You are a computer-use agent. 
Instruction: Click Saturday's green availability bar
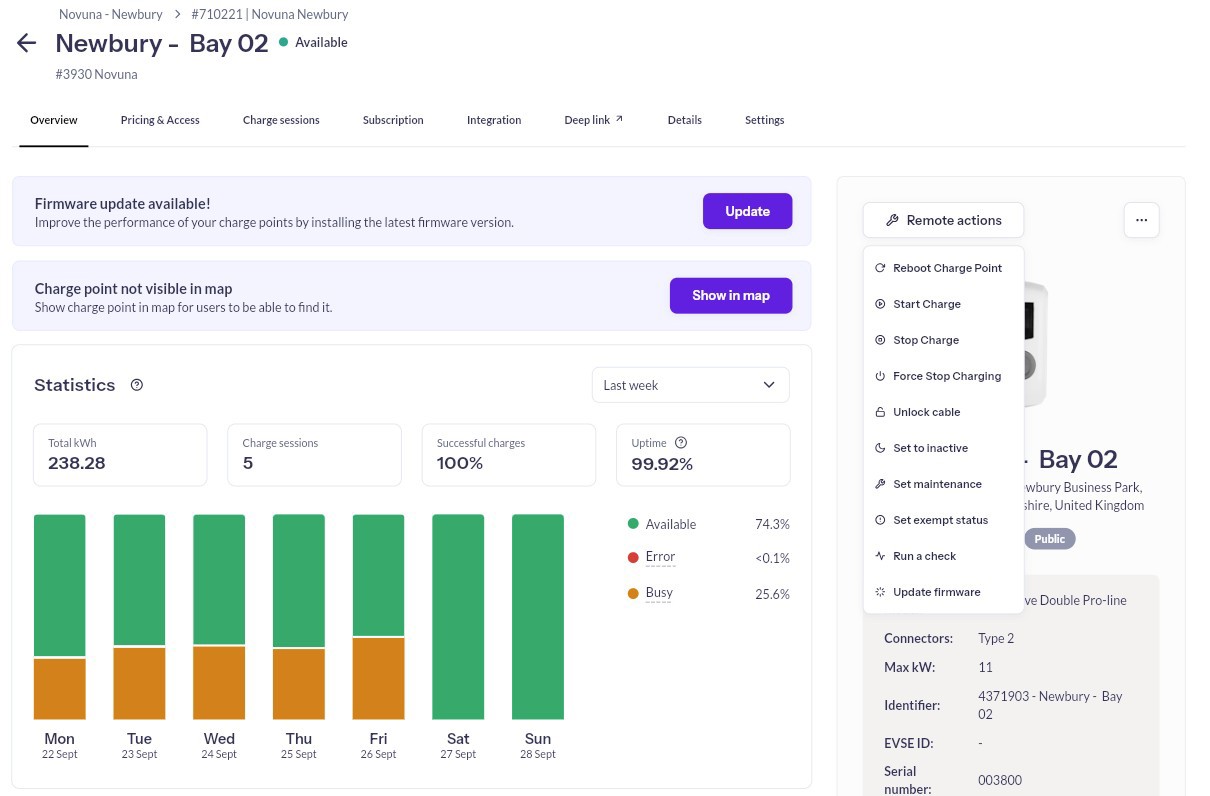coord(458,616)
